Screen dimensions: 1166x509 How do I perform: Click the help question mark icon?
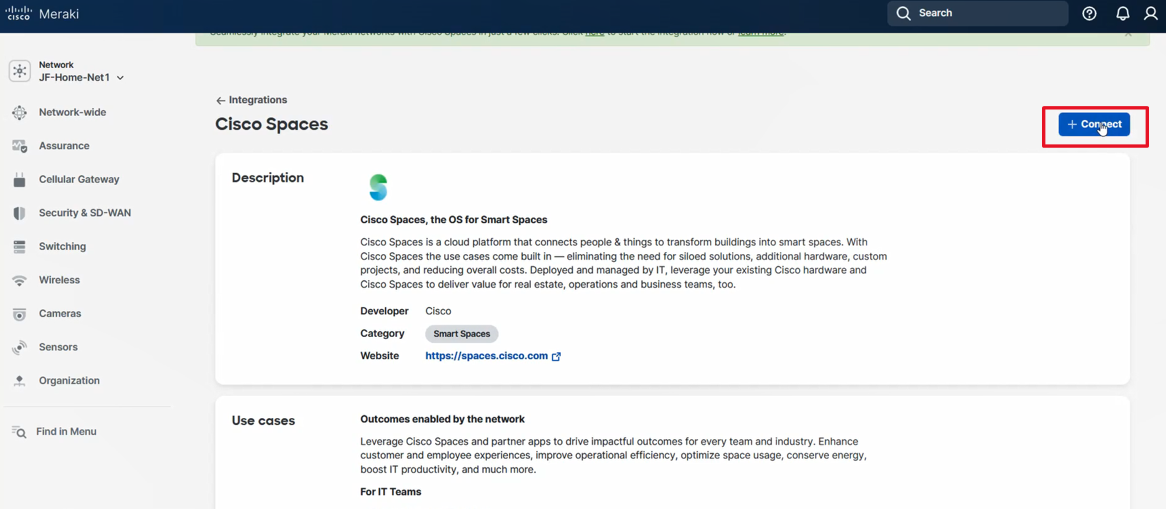[1089, 14]
